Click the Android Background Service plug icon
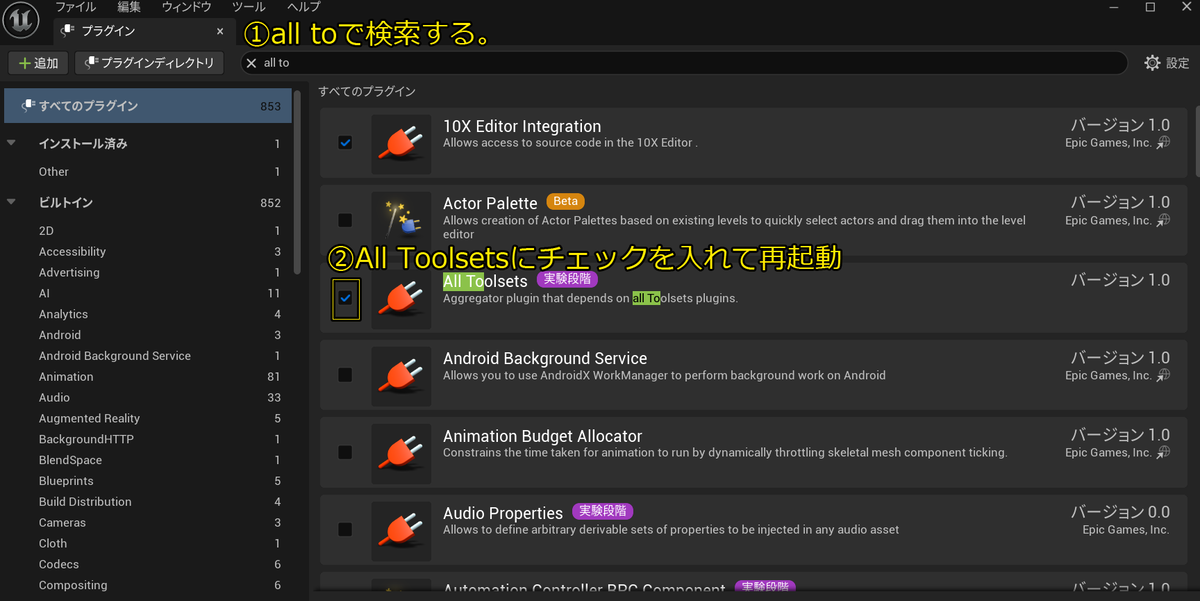1200x601 pixels. (401, 376)
